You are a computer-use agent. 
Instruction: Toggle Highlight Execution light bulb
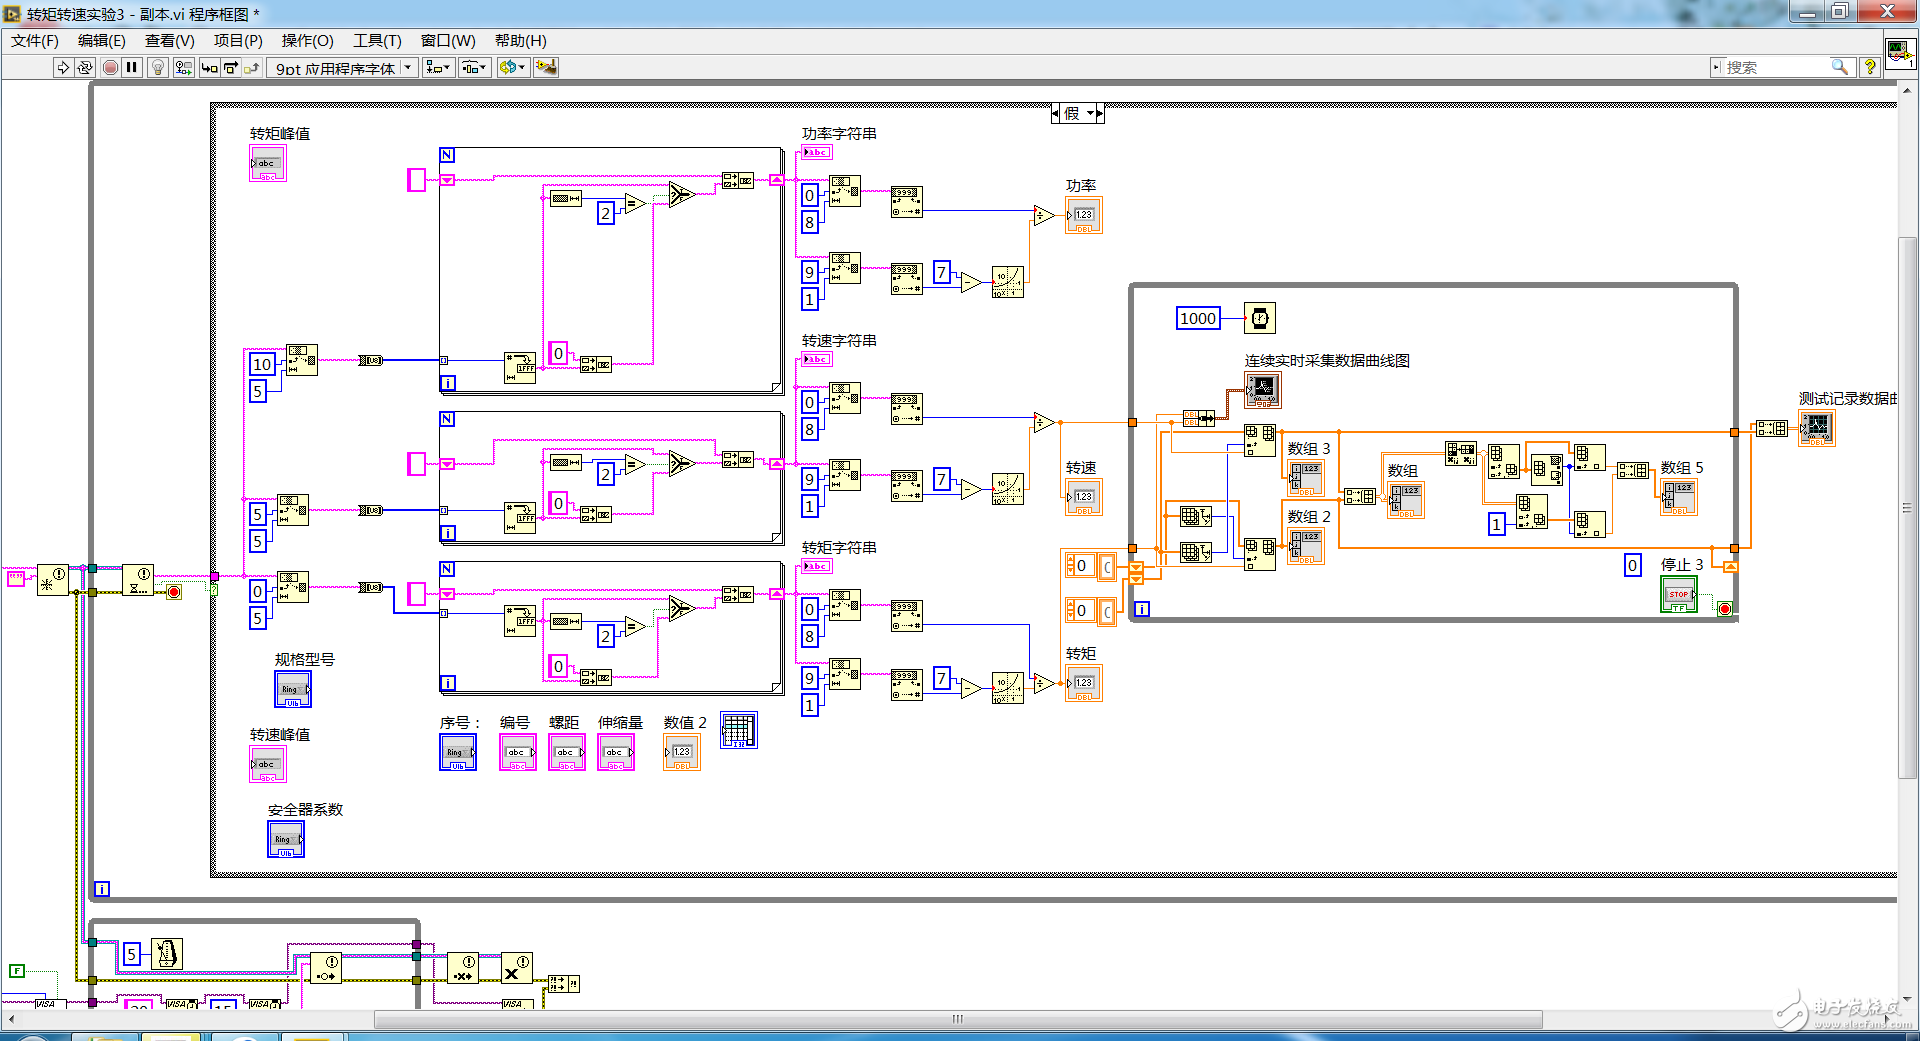coord(158,68)
